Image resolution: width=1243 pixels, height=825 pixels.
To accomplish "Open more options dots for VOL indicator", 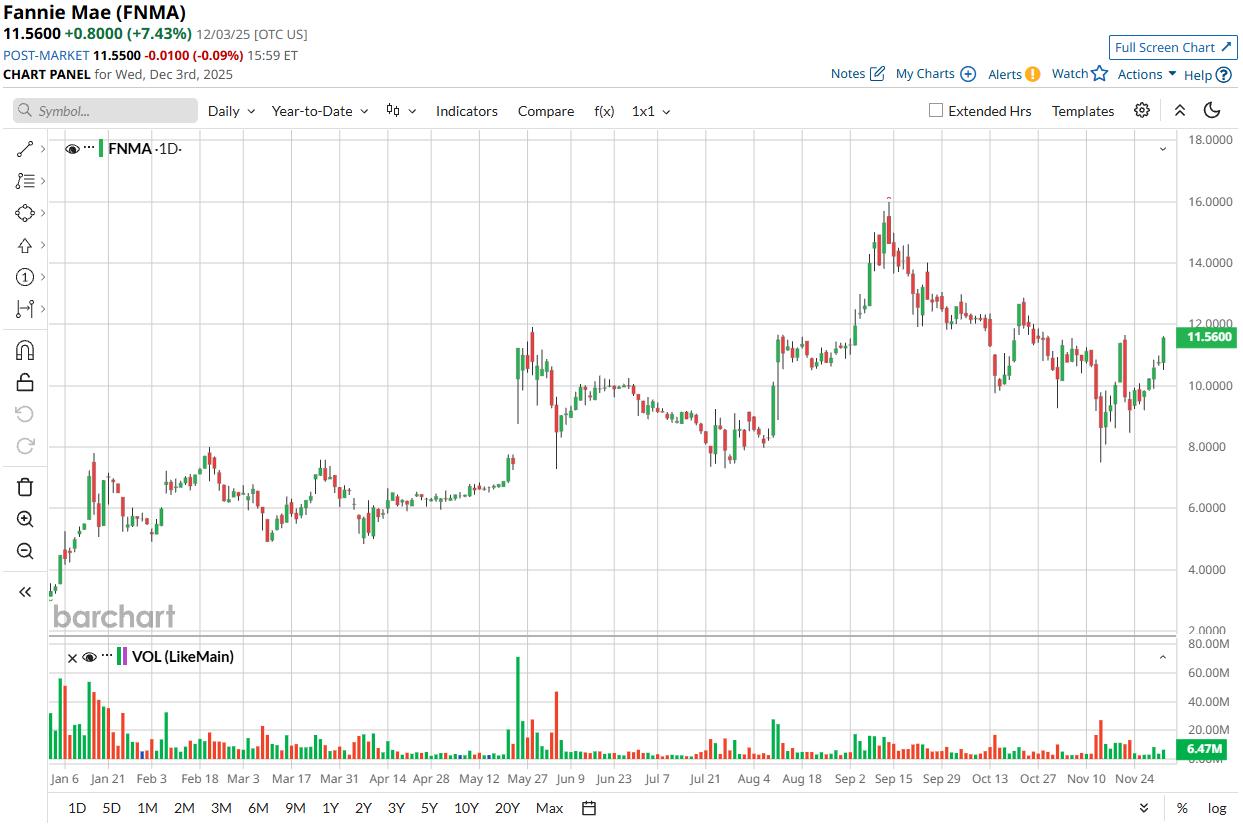I will coord(107,656).
